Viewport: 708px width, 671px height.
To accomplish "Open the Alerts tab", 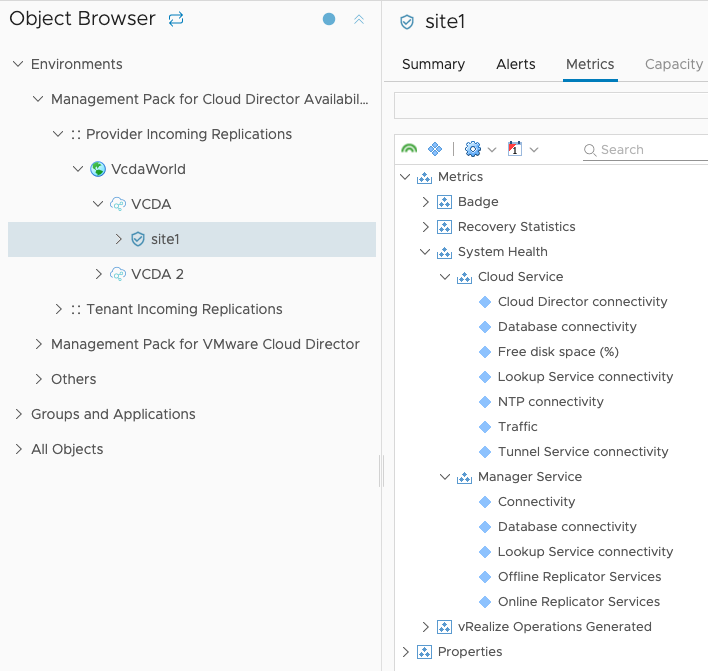I will [x=515, y=64].
